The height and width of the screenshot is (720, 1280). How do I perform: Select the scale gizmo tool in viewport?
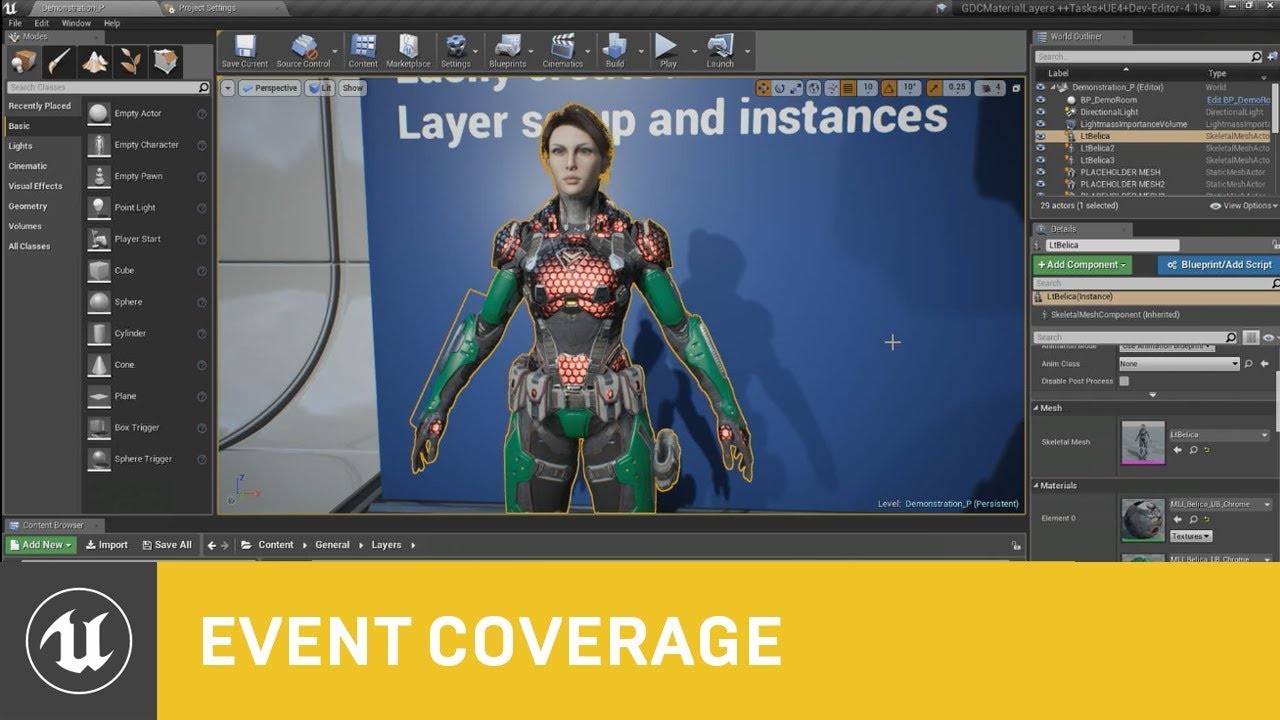coord(797,88)
